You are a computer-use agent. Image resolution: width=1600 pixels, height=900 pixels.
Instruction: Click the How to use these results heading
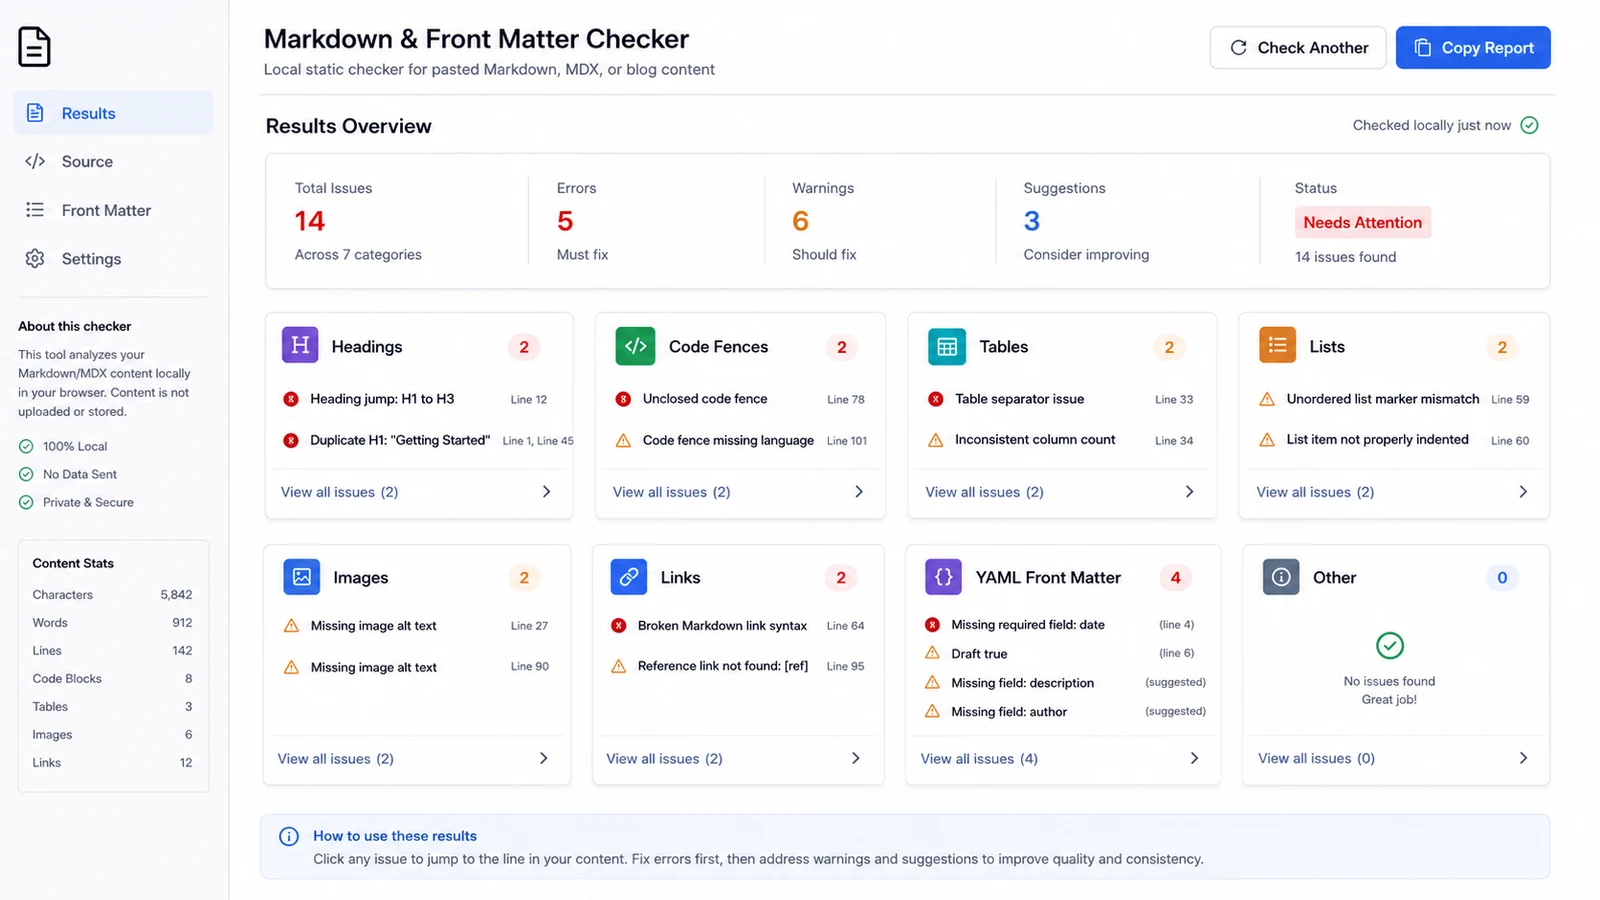(x=395, y=836)
